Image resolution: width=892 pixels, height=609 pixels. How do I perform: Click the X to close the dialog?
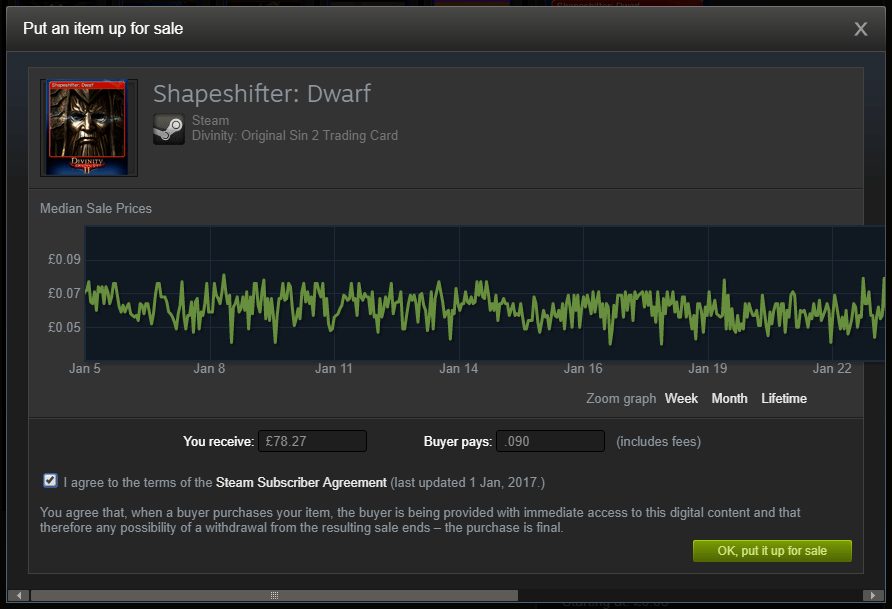point(860,29)
